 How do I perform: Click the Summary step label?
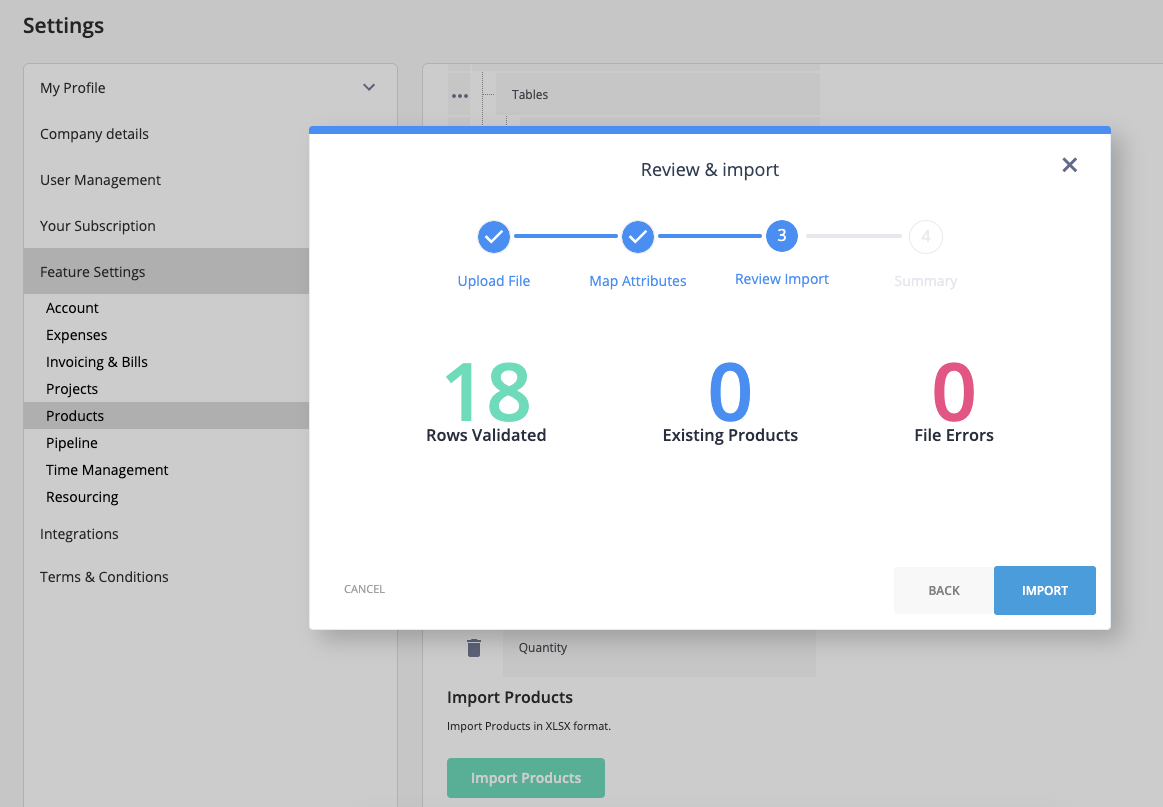coord(925,281)
